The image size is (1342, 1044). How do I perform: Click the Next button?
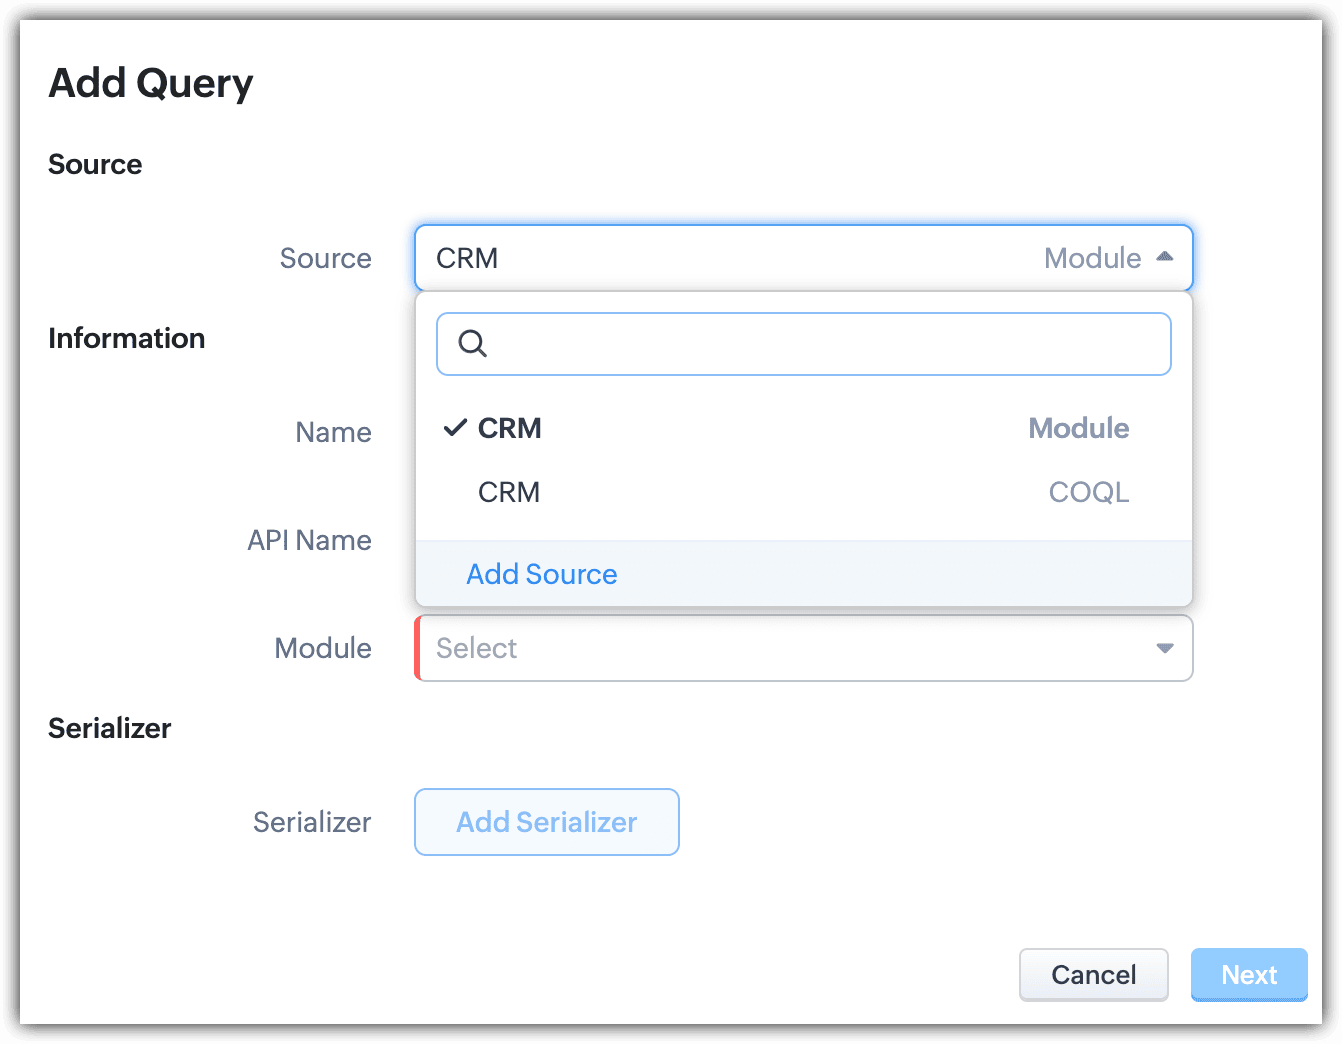click(1249, 974)
